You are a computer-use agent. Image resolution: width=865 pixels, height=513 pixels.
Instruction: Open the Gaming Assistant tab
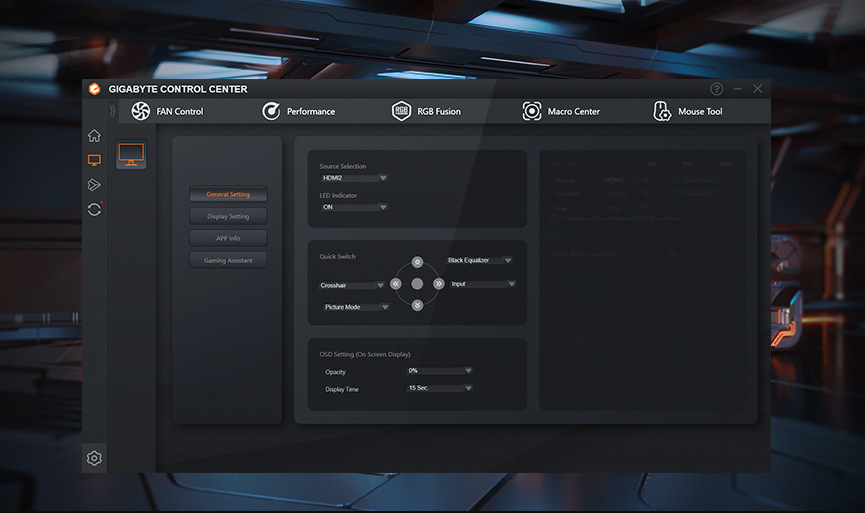pyautogui.click(x=228, y=260)
